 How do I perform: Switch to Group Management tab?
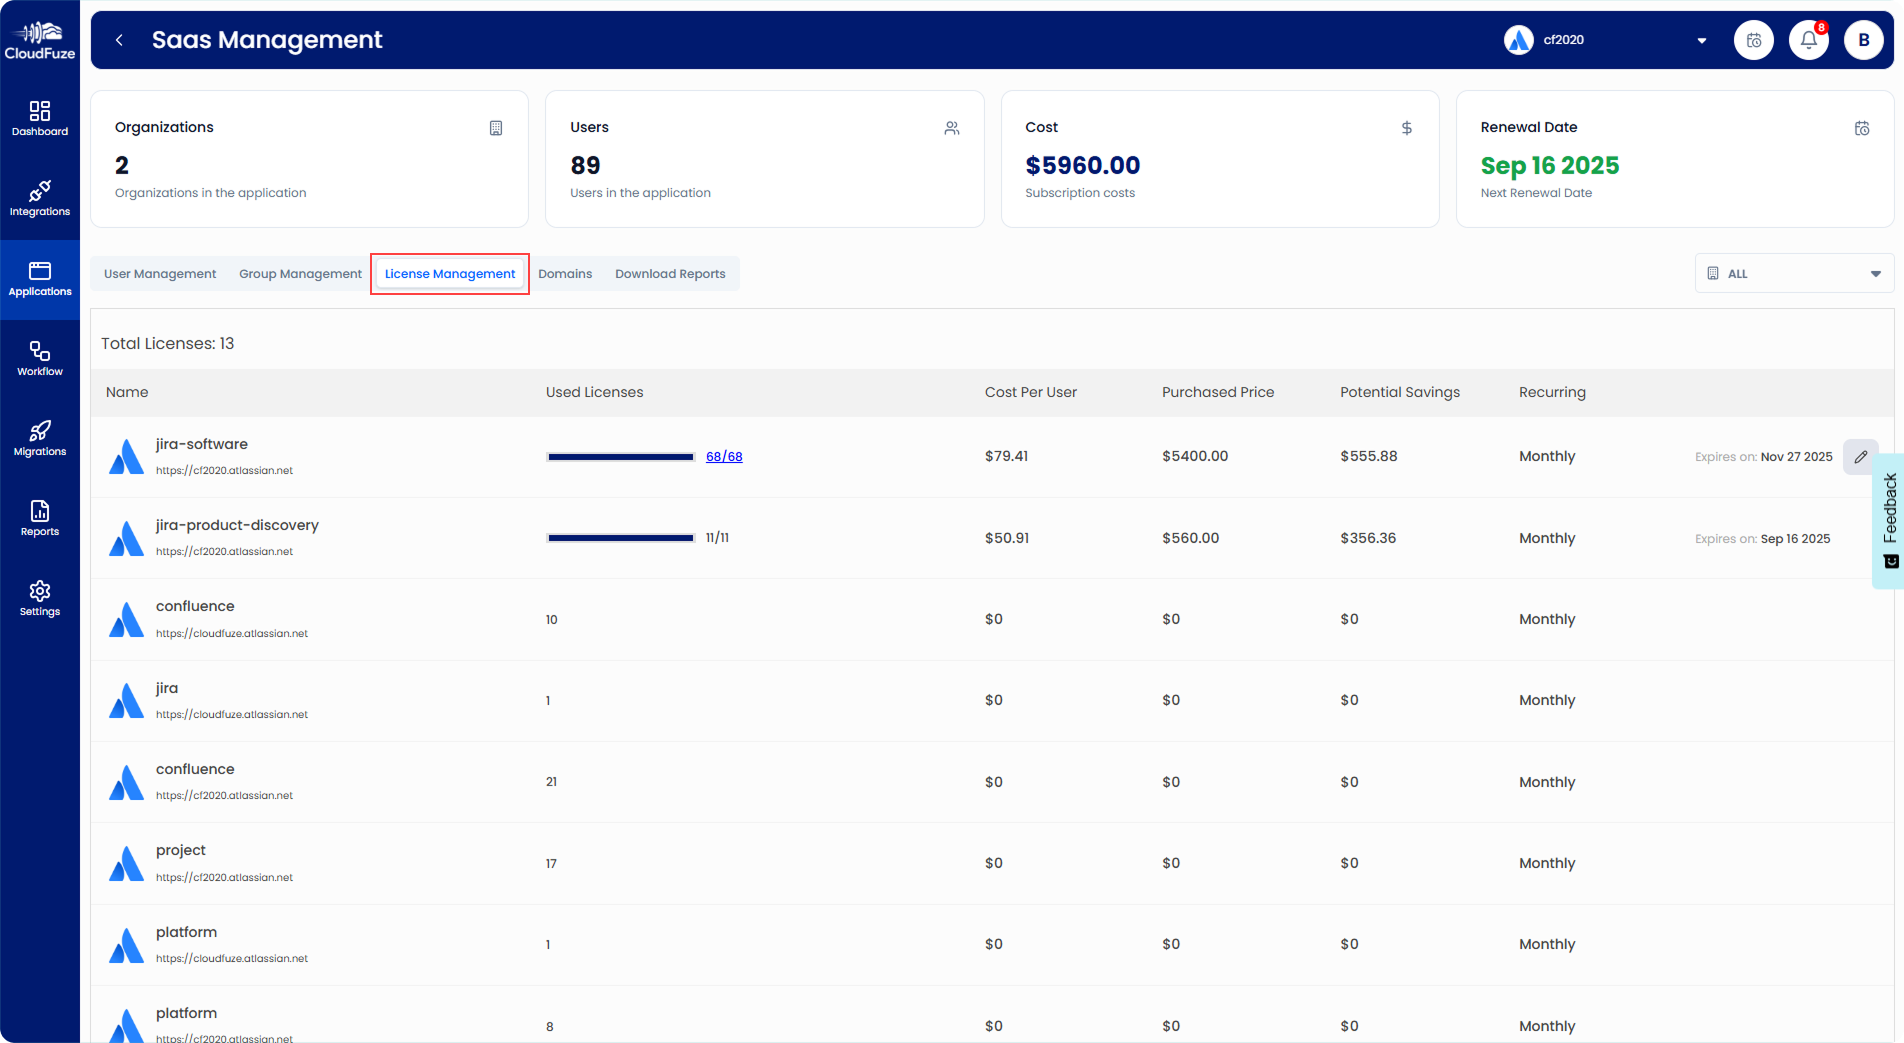click(300, 274)
